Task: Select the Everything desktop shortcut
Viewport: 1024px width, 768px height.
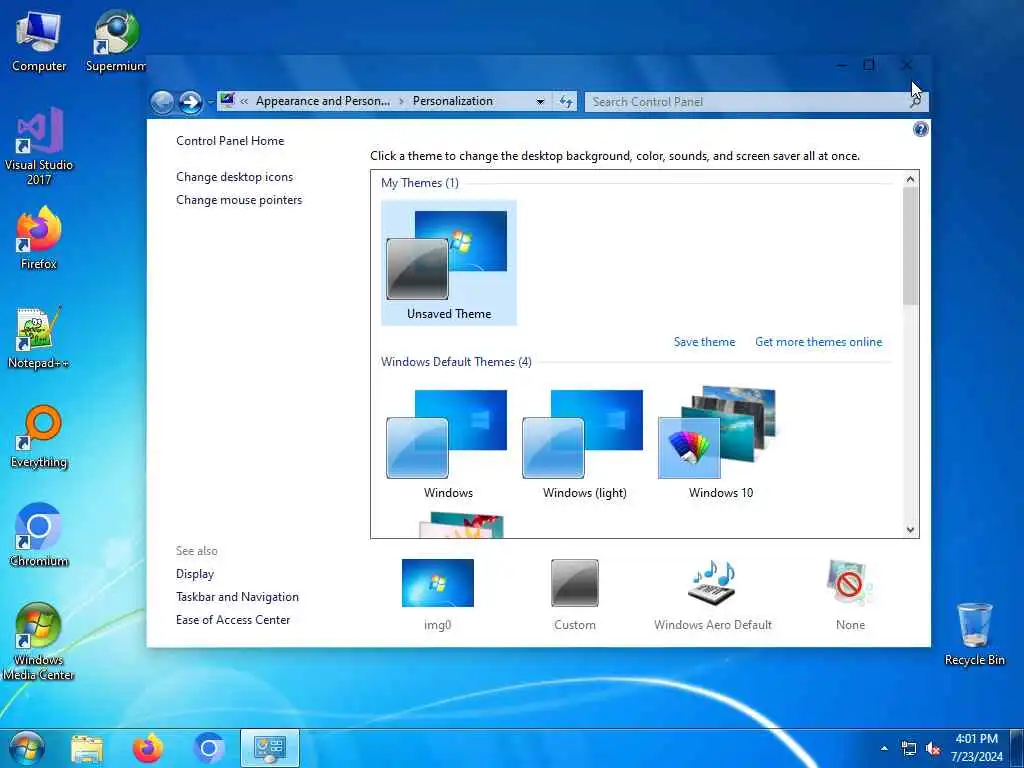Action: click(x=39, y=437)
